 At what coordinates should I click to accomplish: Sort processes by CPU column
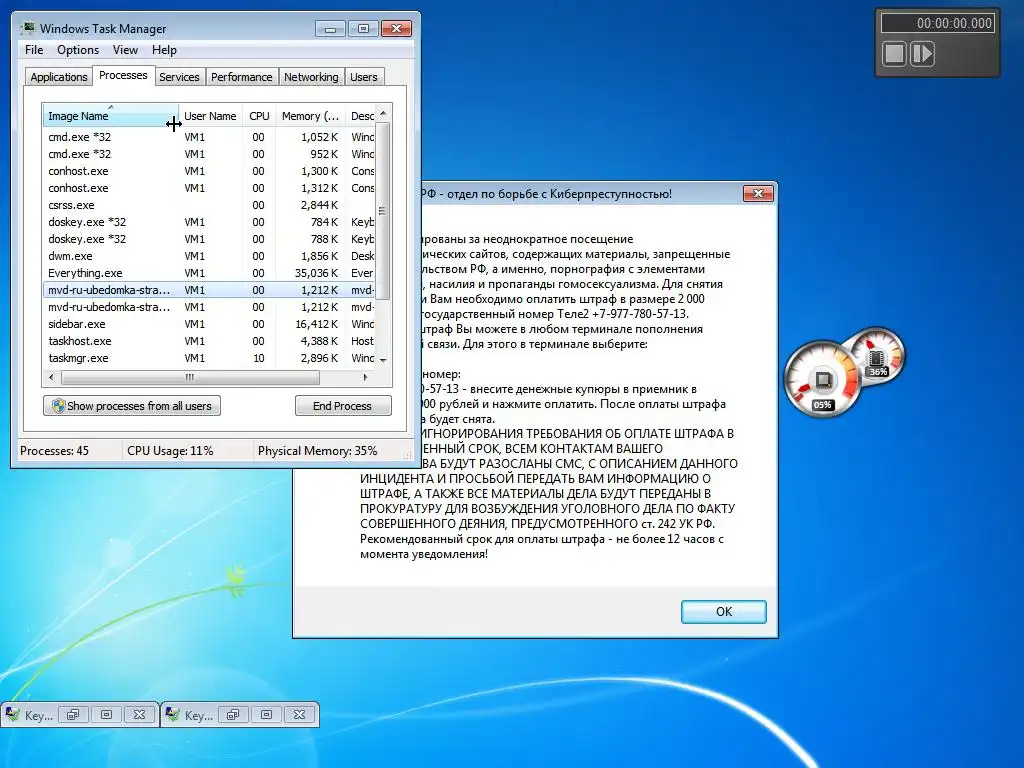pos(259,116)
